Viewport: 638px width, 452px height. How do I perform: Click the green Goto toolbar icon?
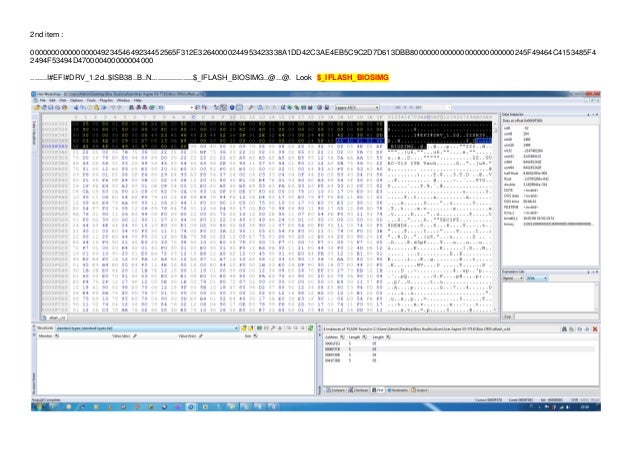click(151, 107)
